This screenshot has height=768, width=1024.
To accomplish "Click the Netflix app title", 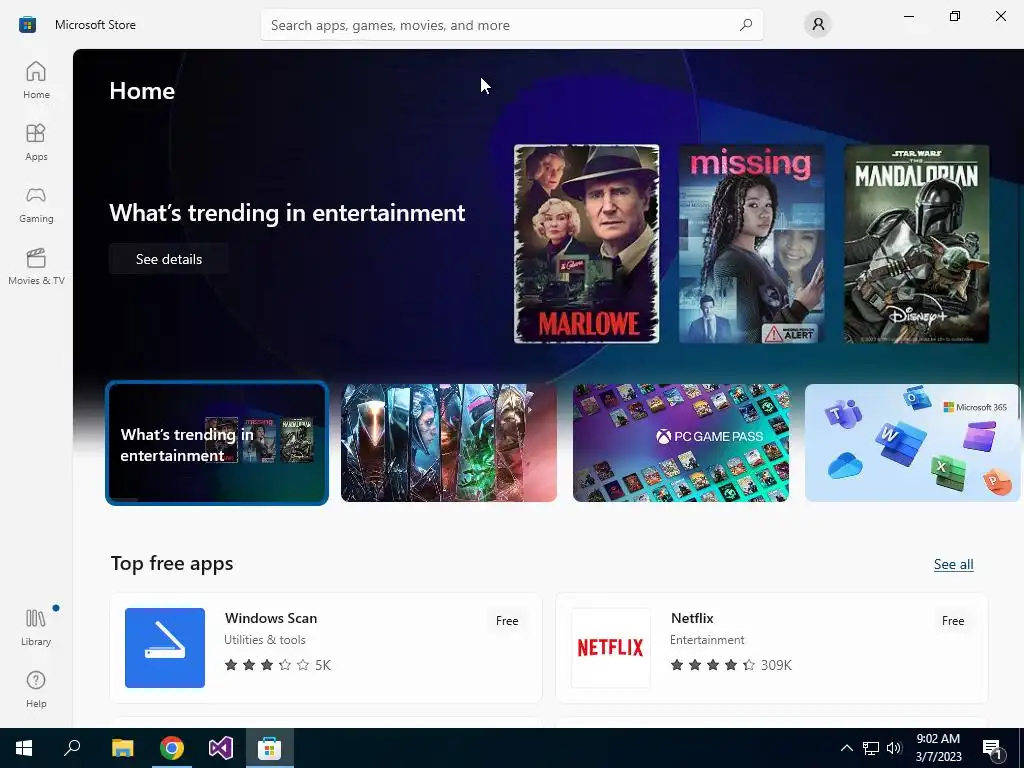I will point(692,618).
